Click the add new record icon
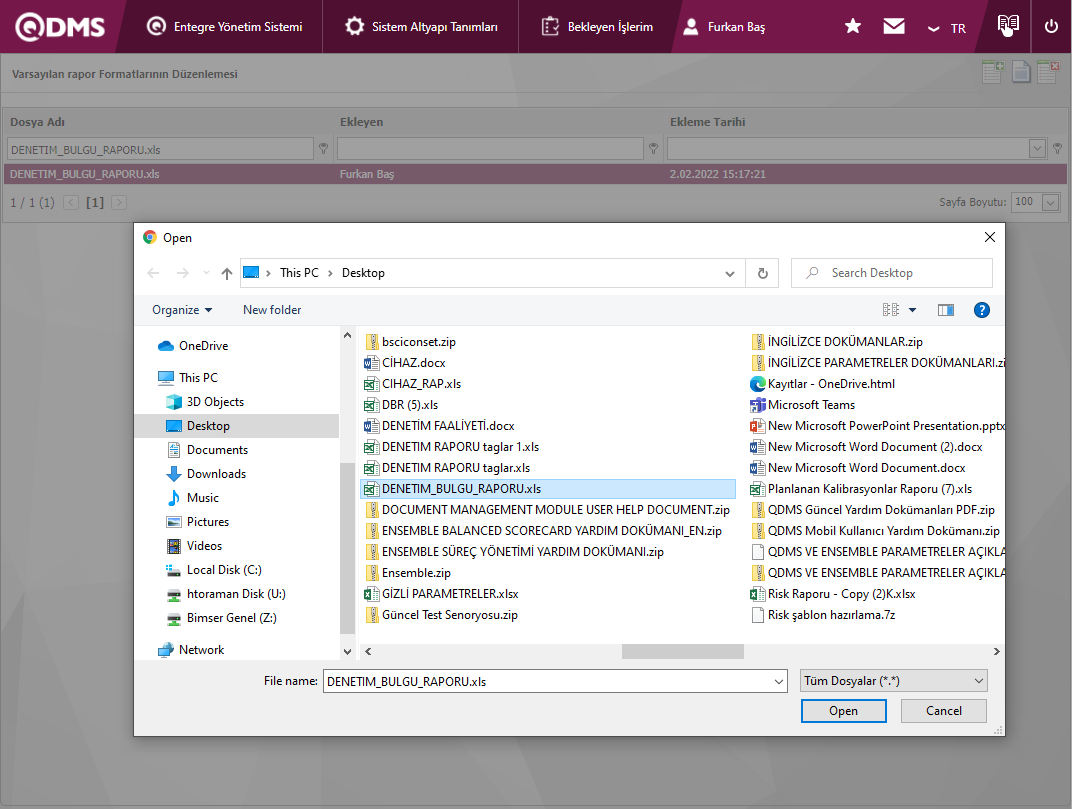Viewport: 1072px width, 809px height. tap(993, 72)
